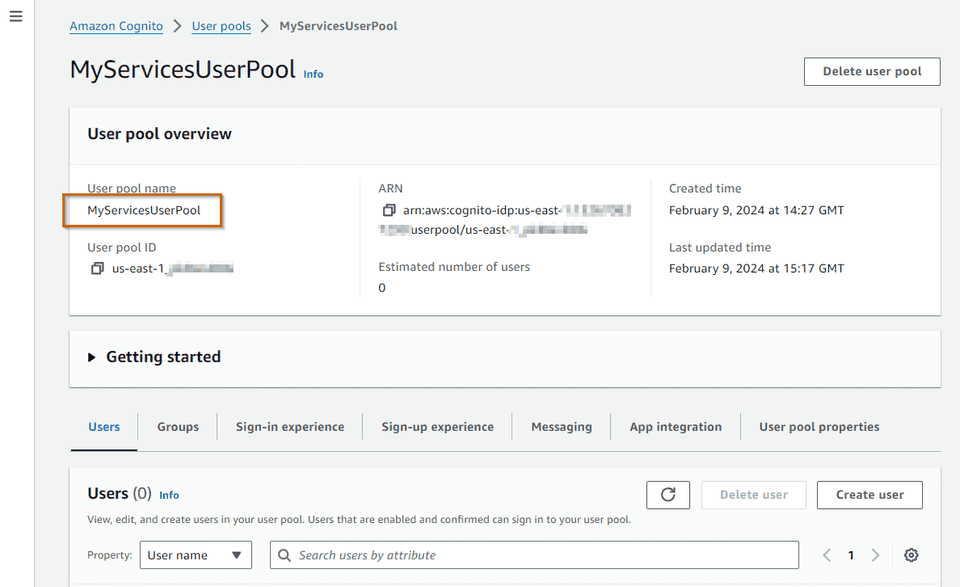
Task: Click the search magnifier in the attribute search
Action: [283, 555]
